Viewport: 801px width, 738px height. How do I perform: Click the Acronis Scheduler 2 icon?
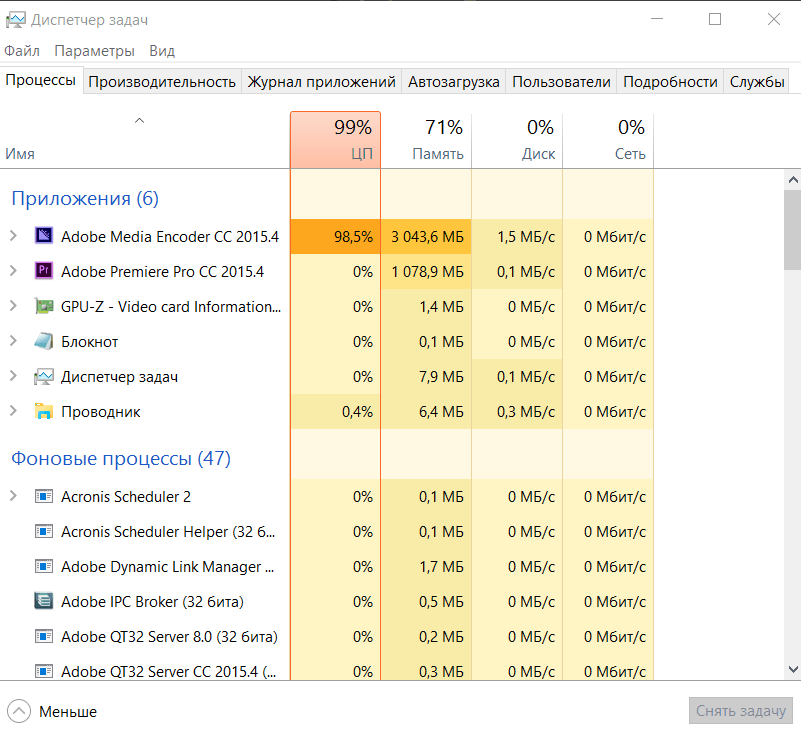44,496
